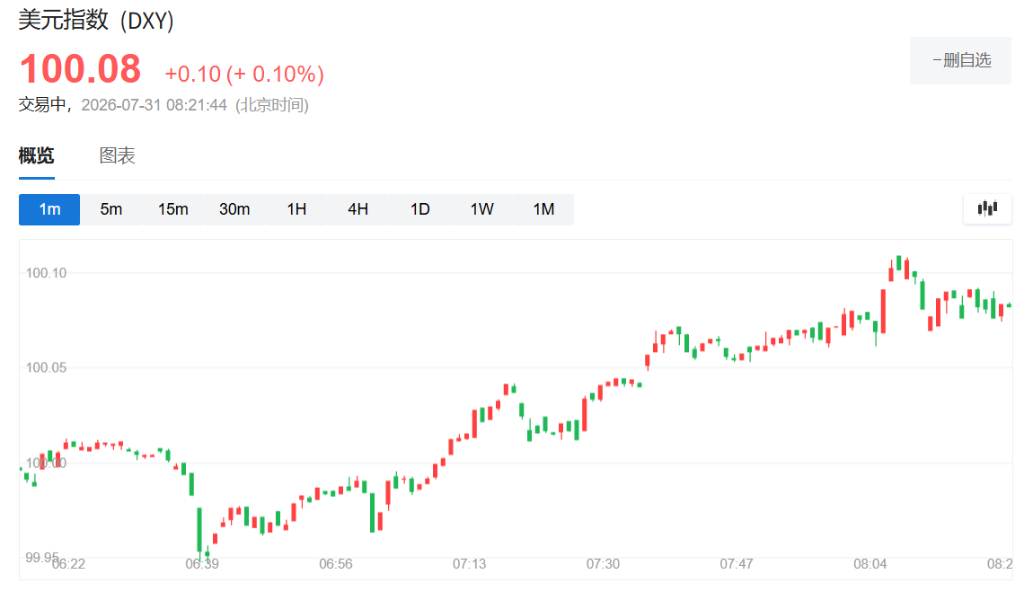The width and height of the screenshot is (1024, 591).
Task: Select the 4H interval
Action: pos(358,210)
